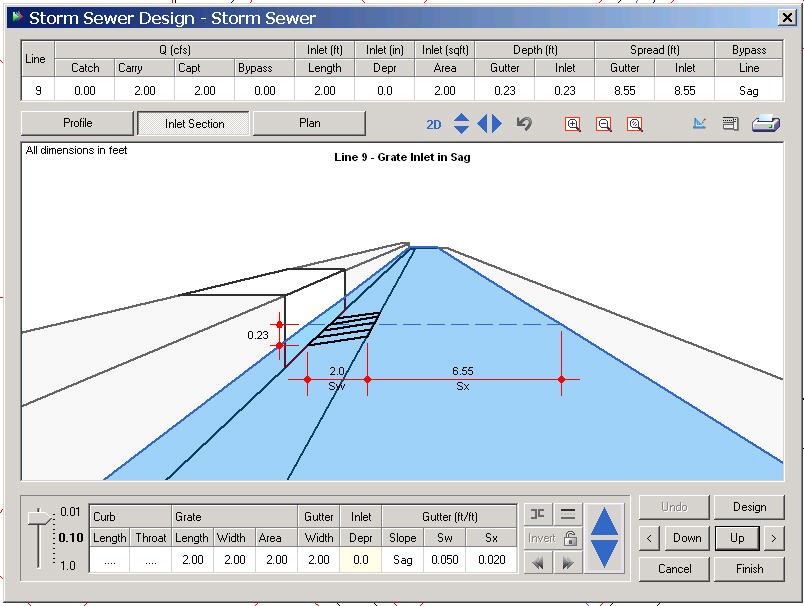Screen dimensions: 804x606
Task: Open the window settings icon beside printer
Action: pos(730,124)
